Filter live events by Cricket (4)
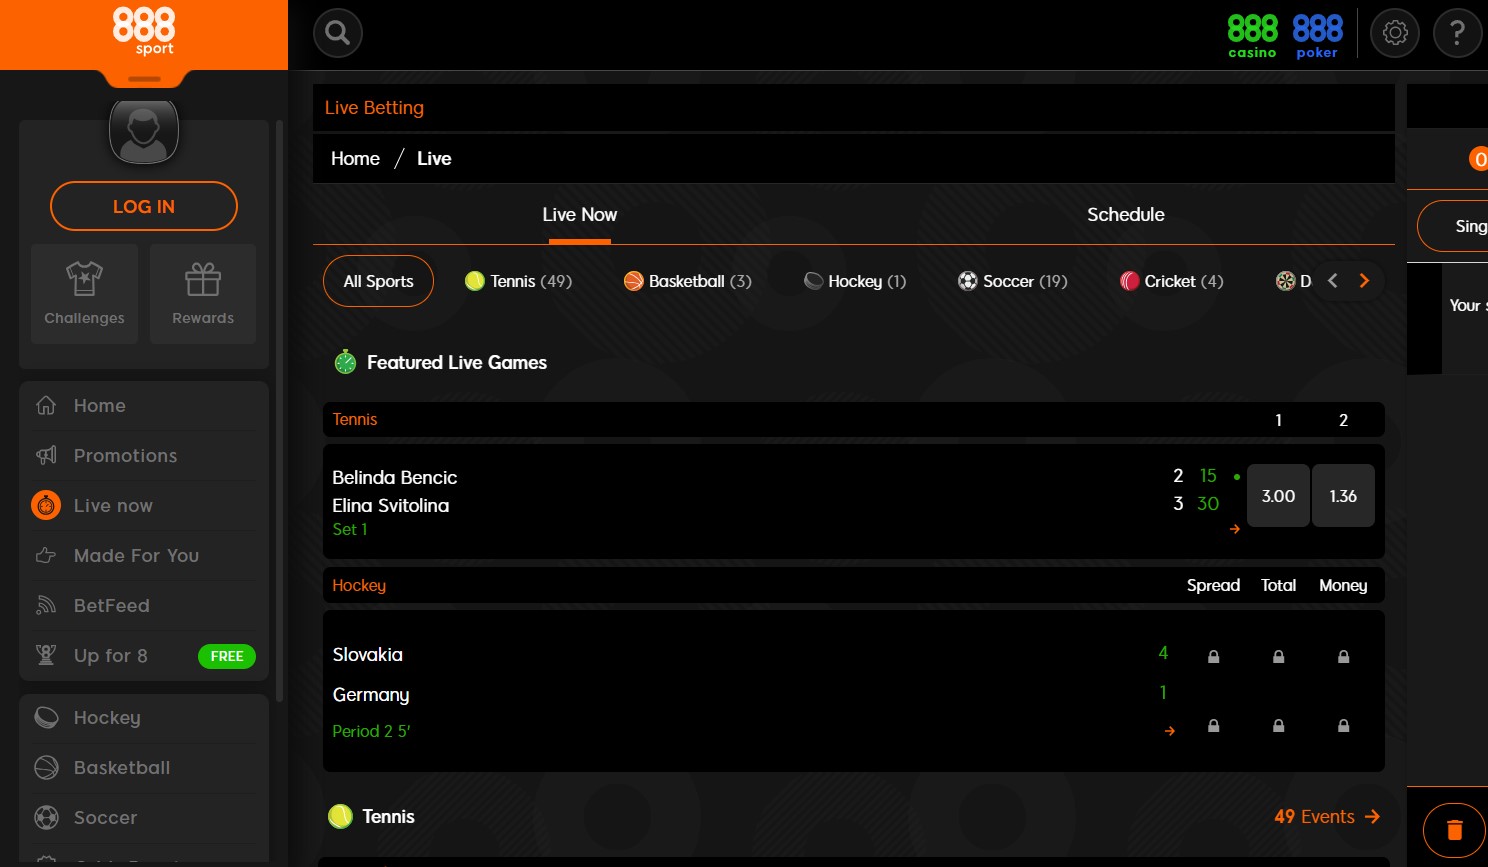Viewport: 1488px width, 867px height. [x=1171, y=281]
